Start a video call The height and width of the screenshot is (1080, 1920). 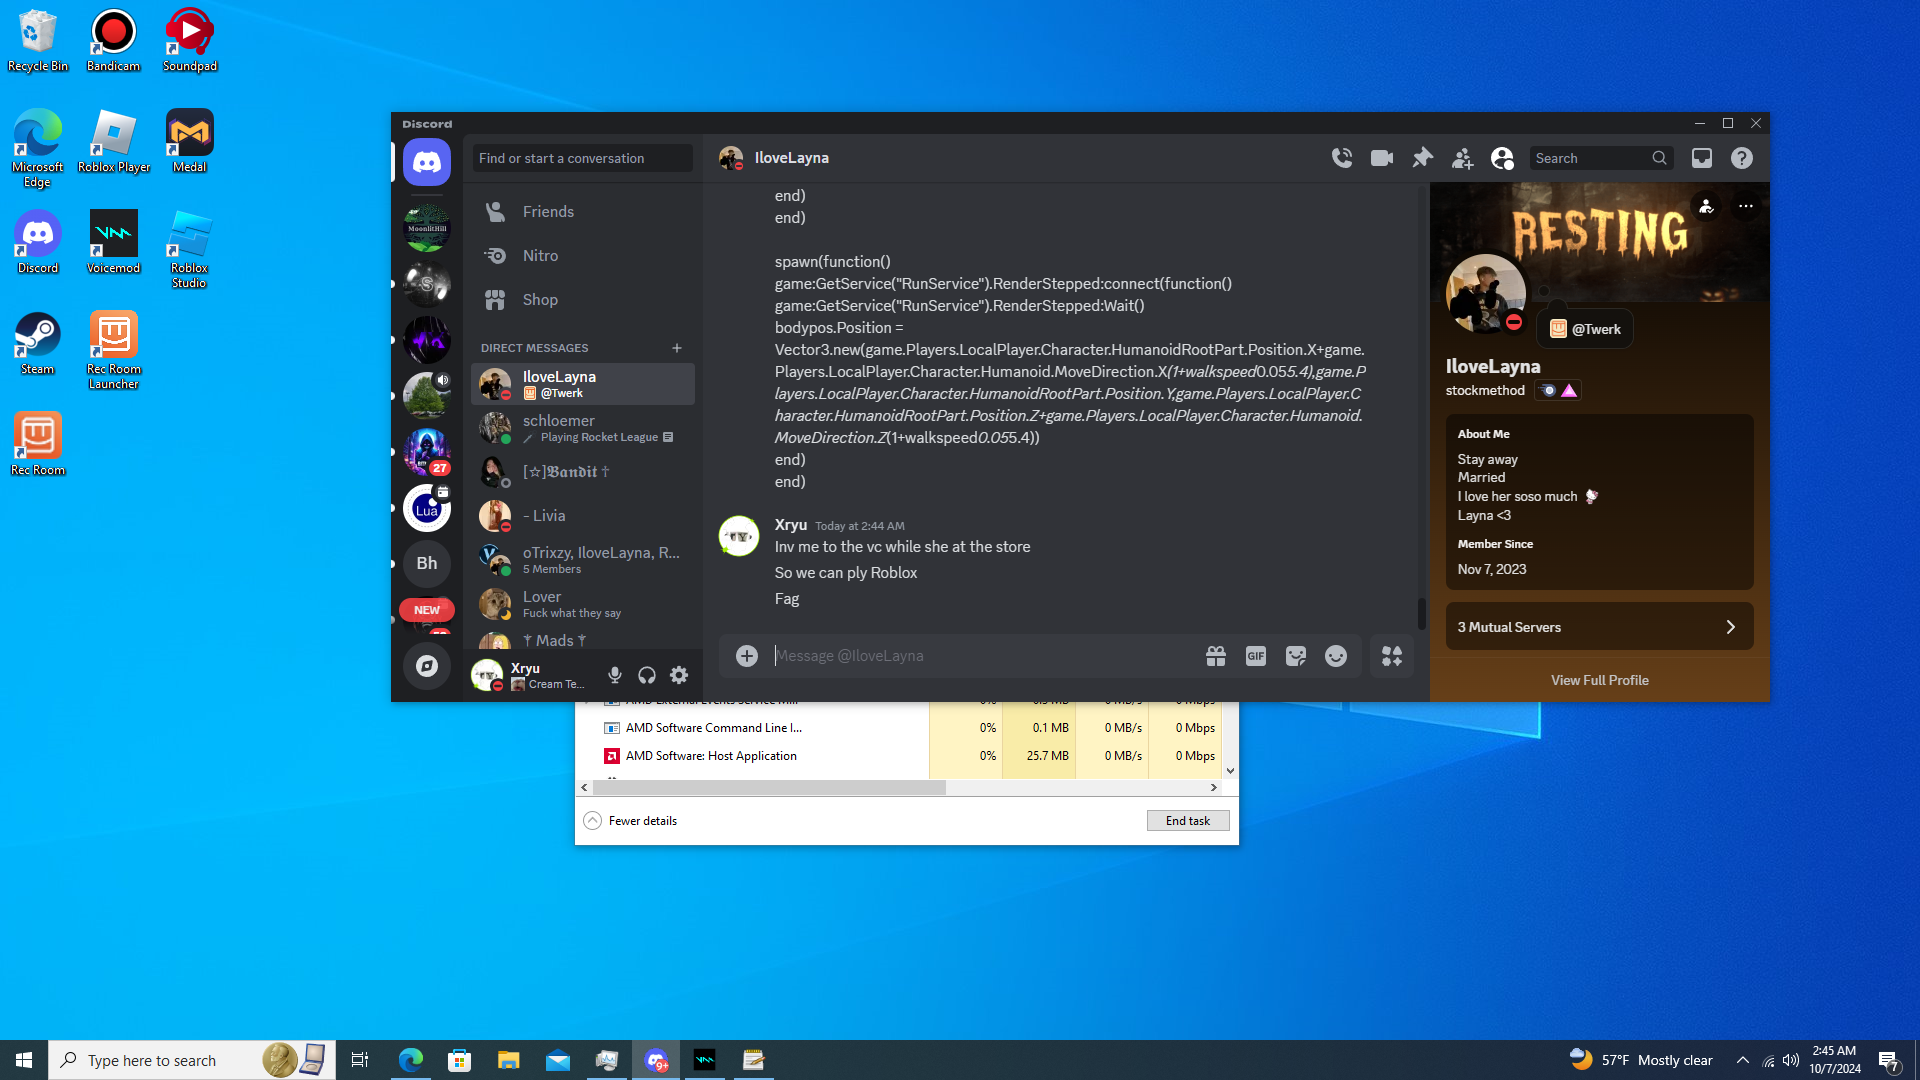pos(1382,158)
